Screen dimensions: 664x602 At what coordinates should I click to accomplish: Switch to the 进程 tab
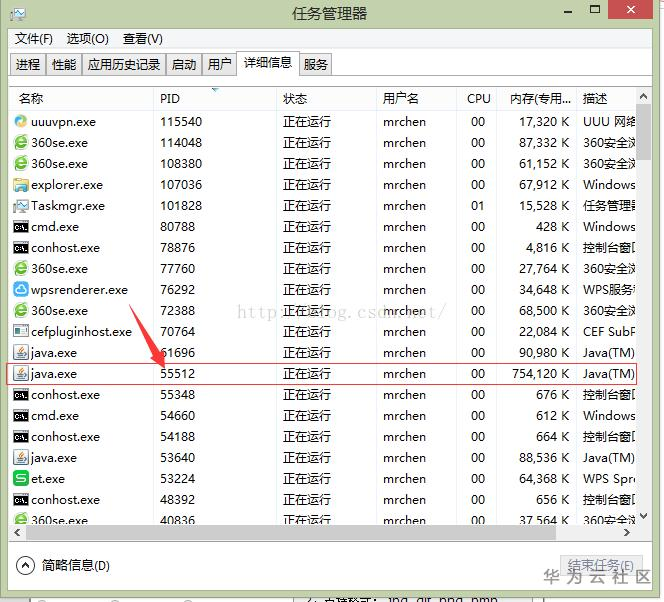click(x=28, y=64)
